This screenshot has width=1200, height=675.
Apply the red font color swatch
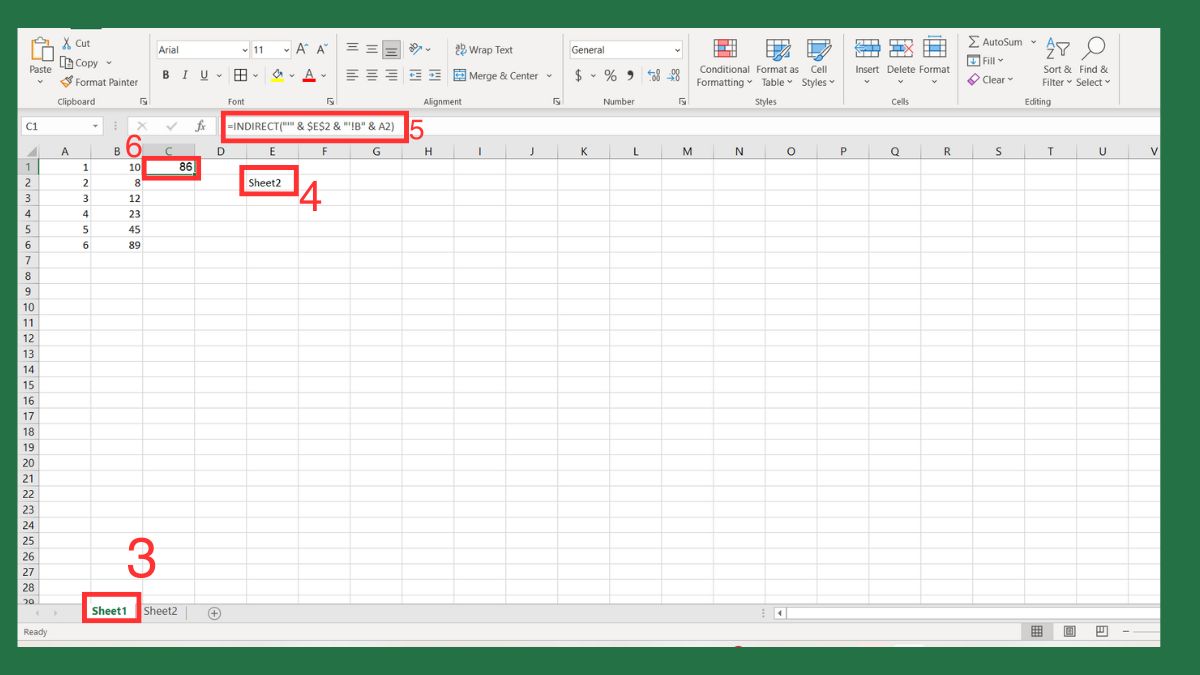[309, 76]
